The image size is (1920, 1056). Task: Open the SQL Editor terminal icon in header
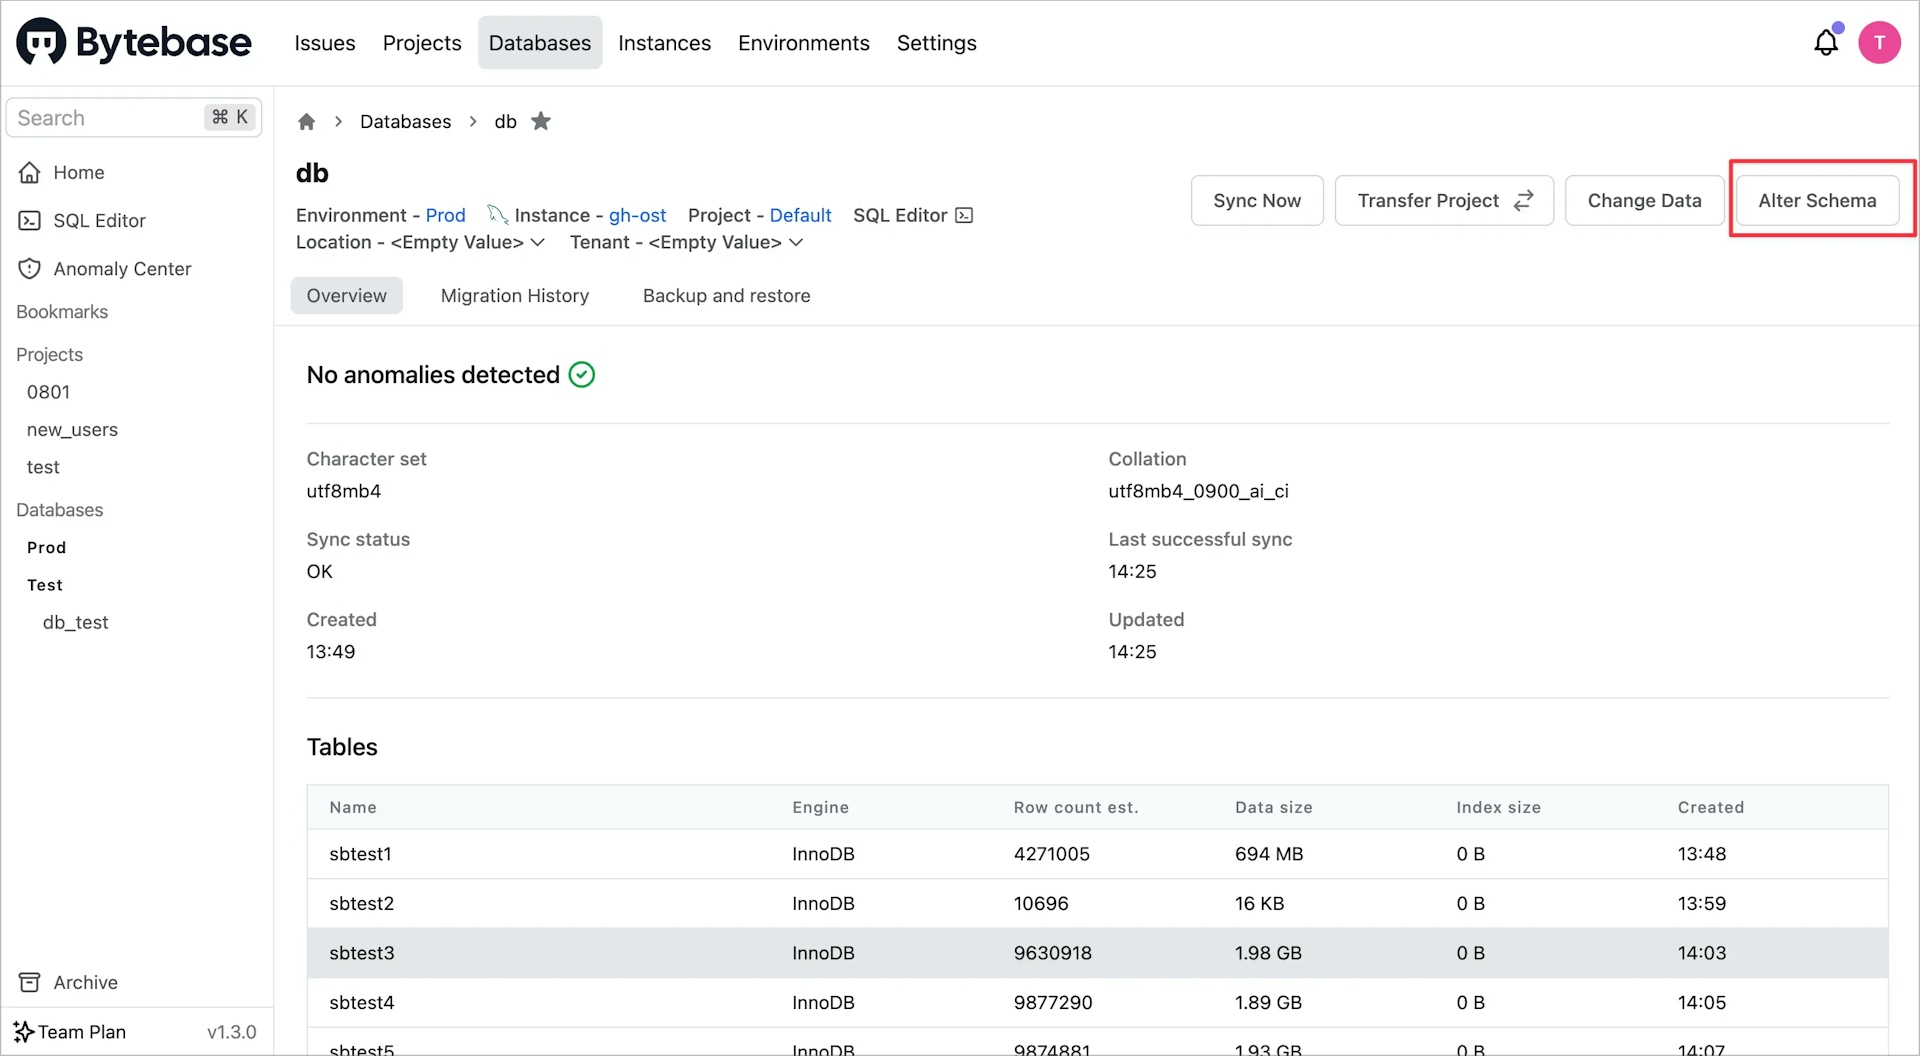pyautogui.click(x=964, y=215)
